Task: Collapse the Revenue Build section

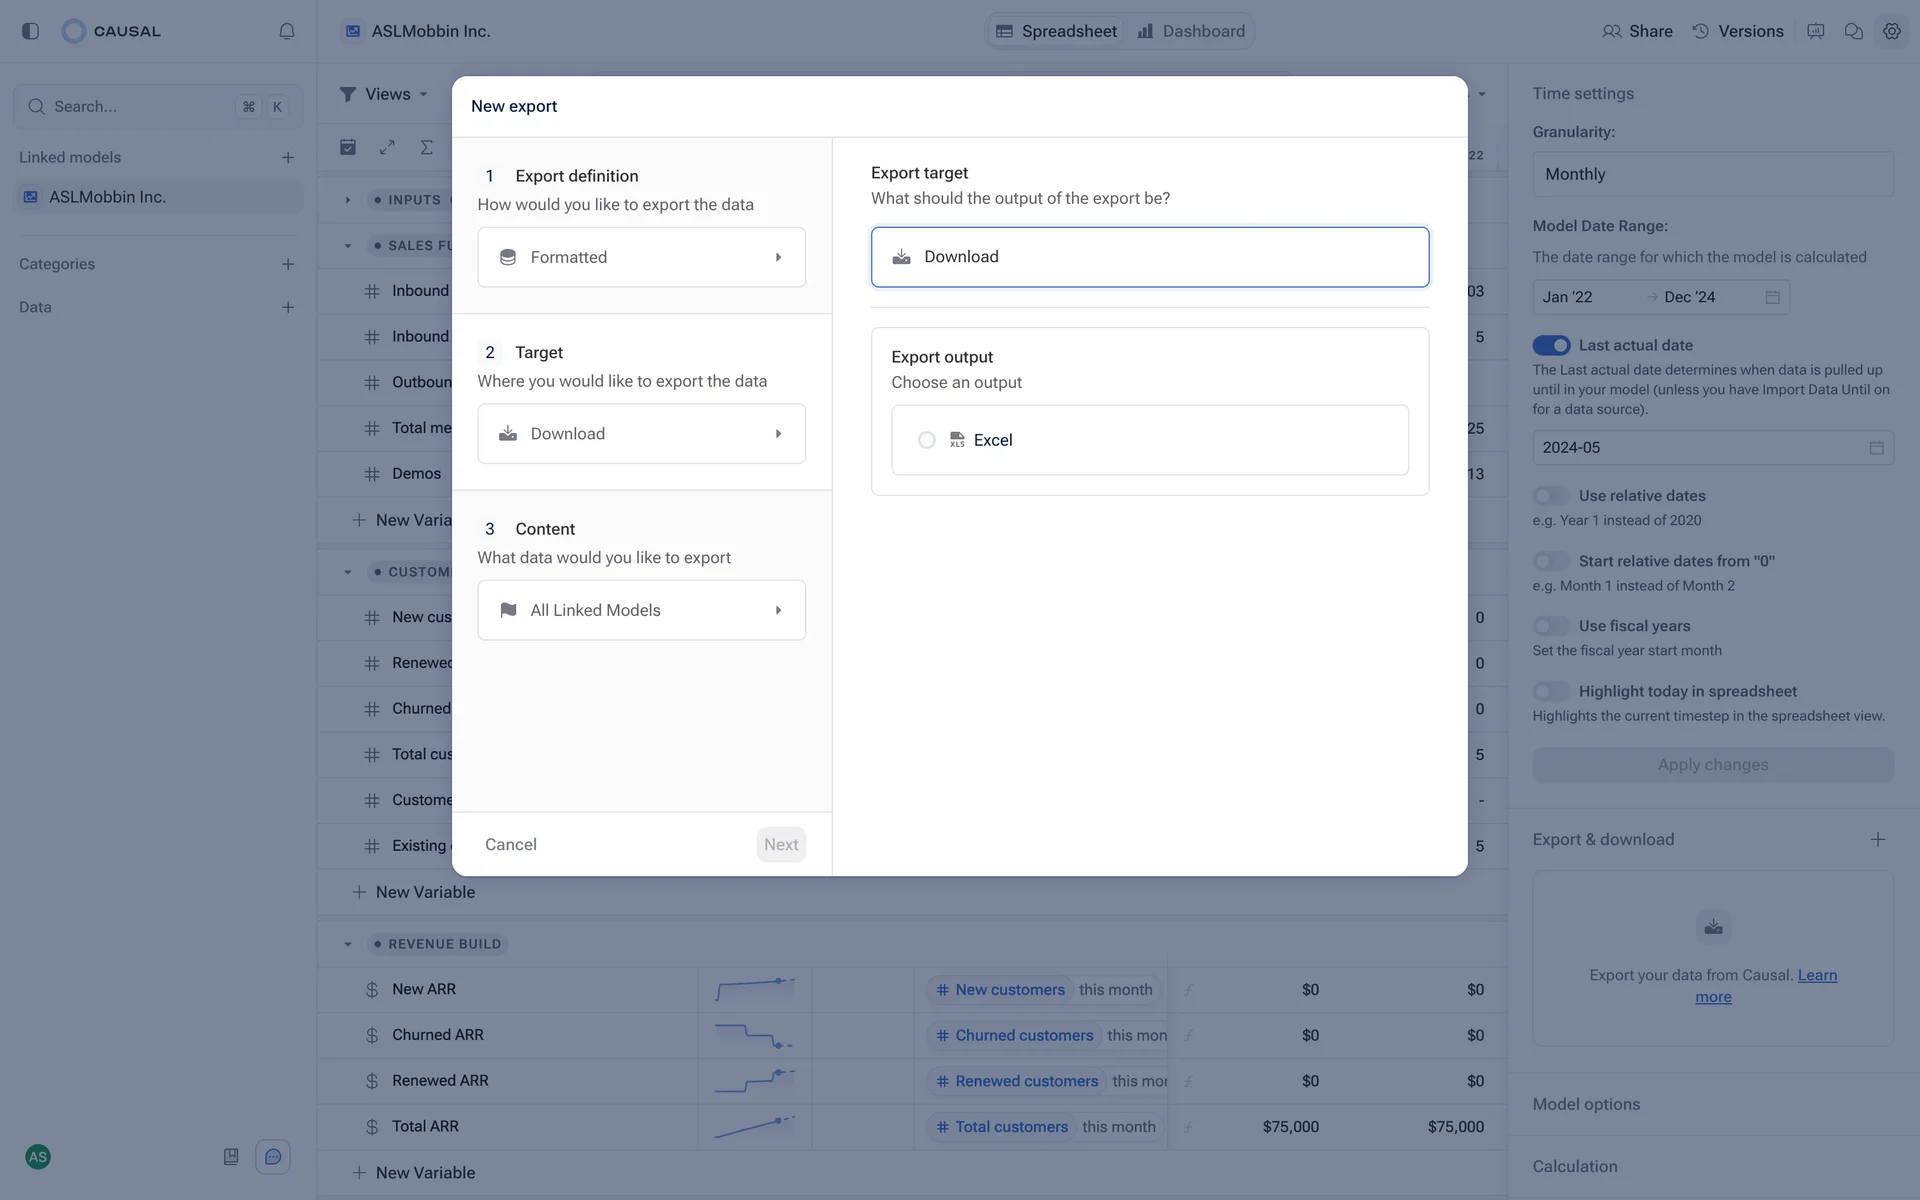Action: tap(348, 944)
